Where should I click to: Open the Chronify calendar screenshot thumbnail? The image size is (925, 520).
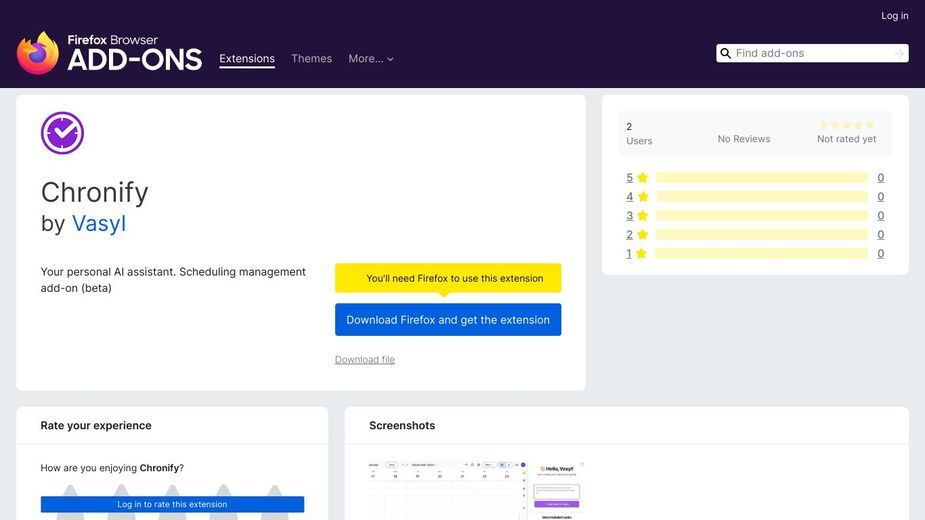(x=477, y=490)
